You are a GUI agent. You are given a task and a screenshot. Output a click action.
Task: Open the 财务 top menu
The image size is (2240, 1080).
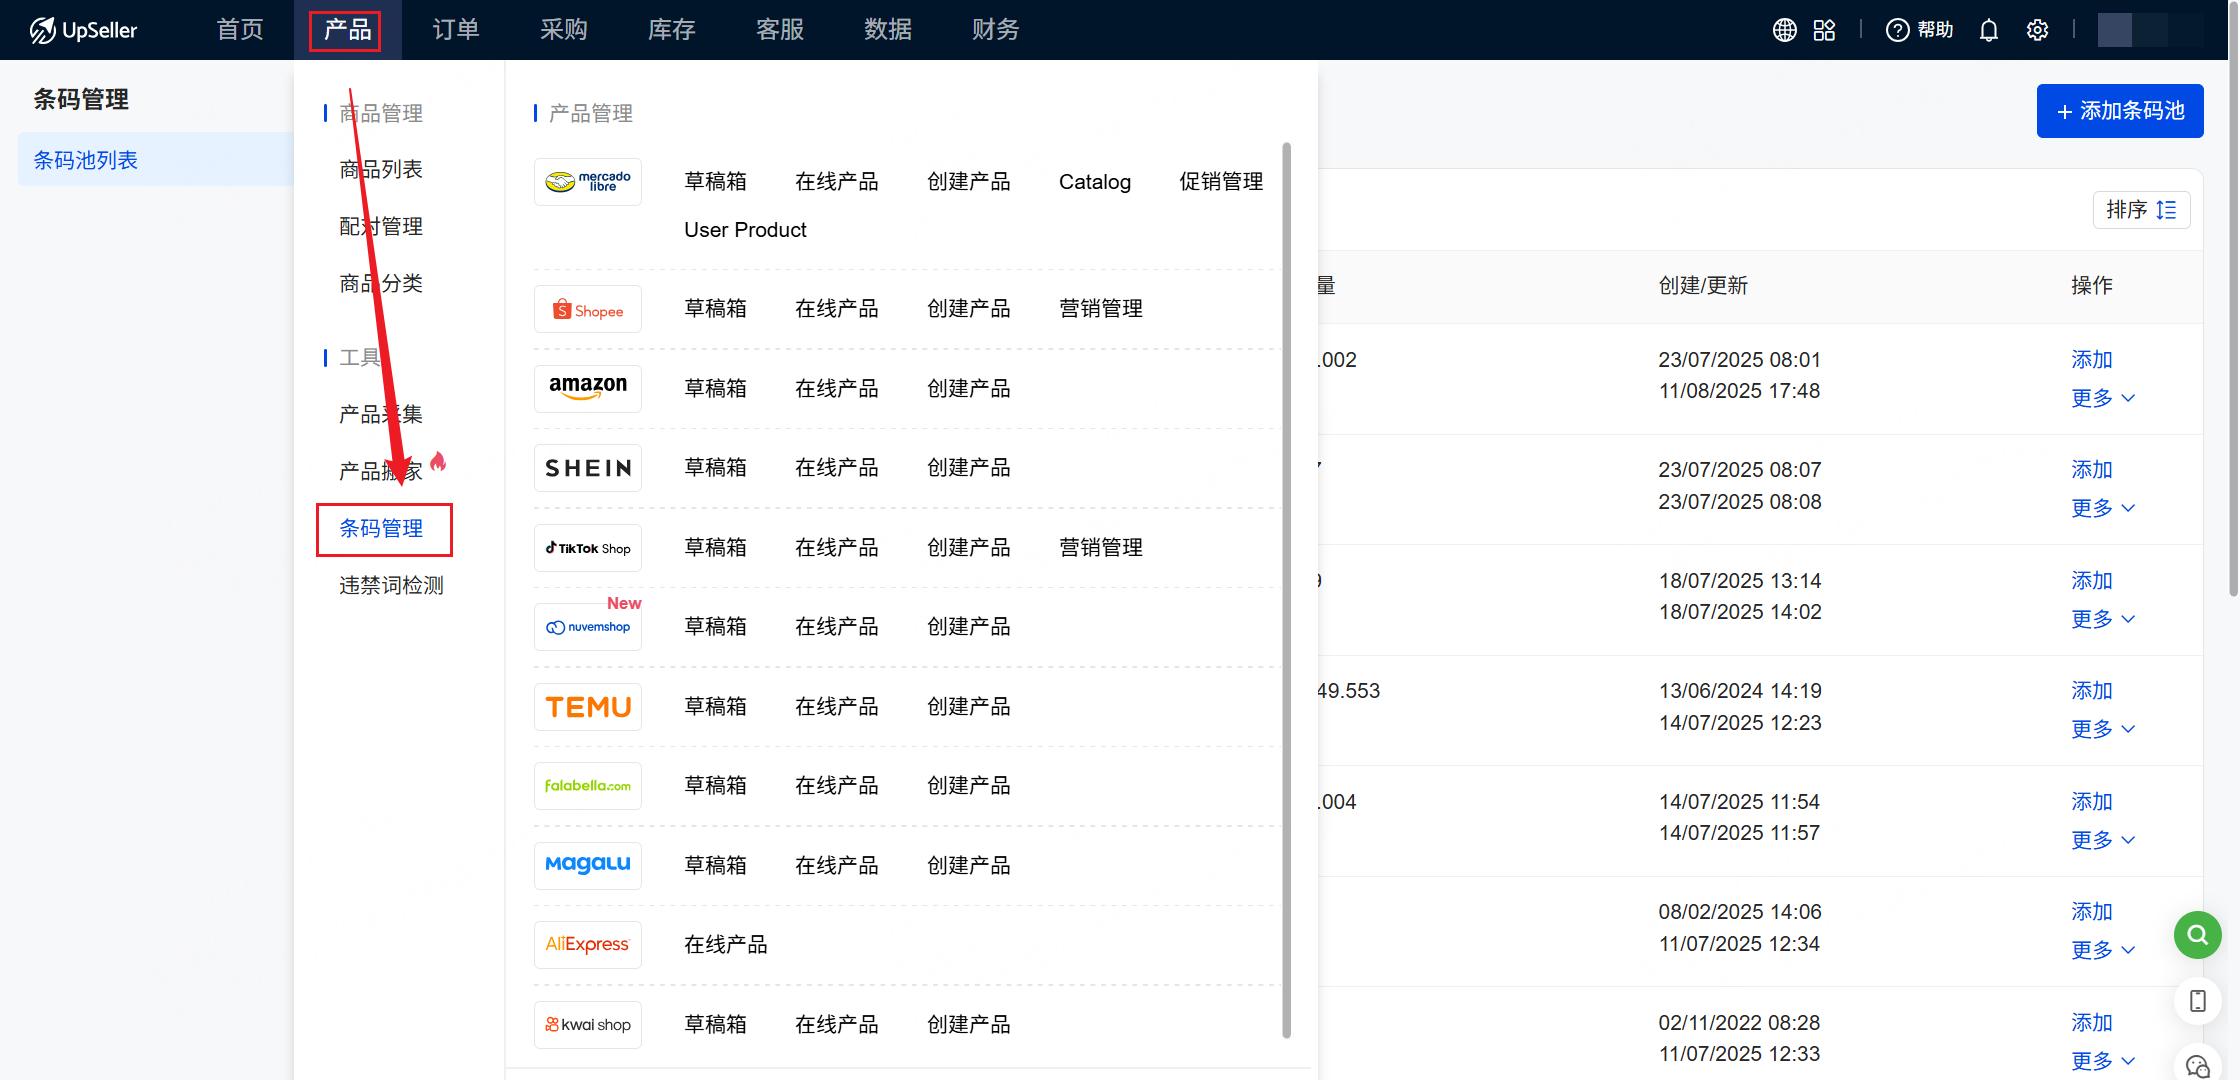pyautogui.click(x=996, y=30)
